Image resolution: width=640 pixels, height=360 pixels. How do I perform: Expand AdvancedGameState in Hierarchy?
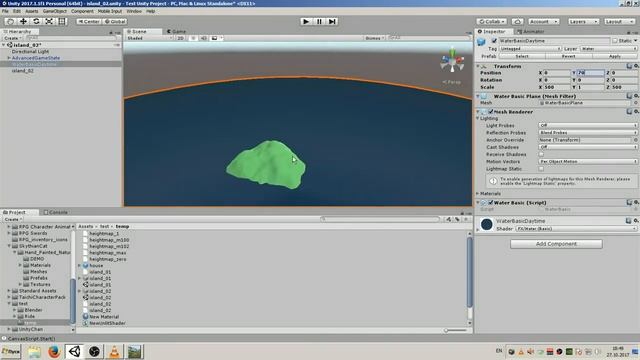tap(9, 58)
